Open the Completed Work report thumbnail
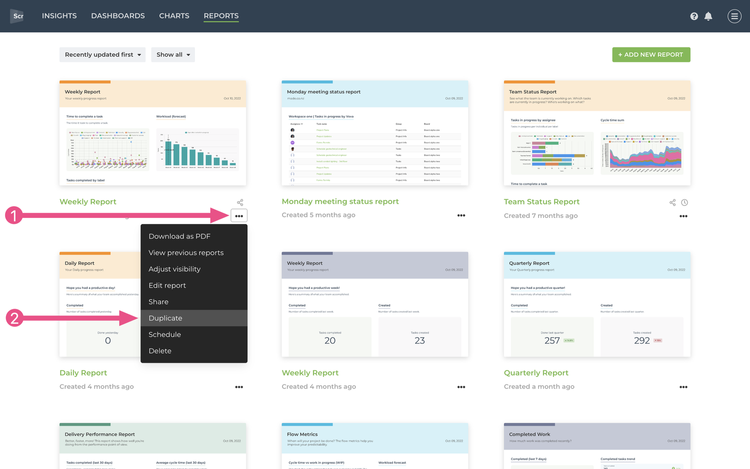The height and width of the screenshot is (469, 750). click(x=597, y=446)
